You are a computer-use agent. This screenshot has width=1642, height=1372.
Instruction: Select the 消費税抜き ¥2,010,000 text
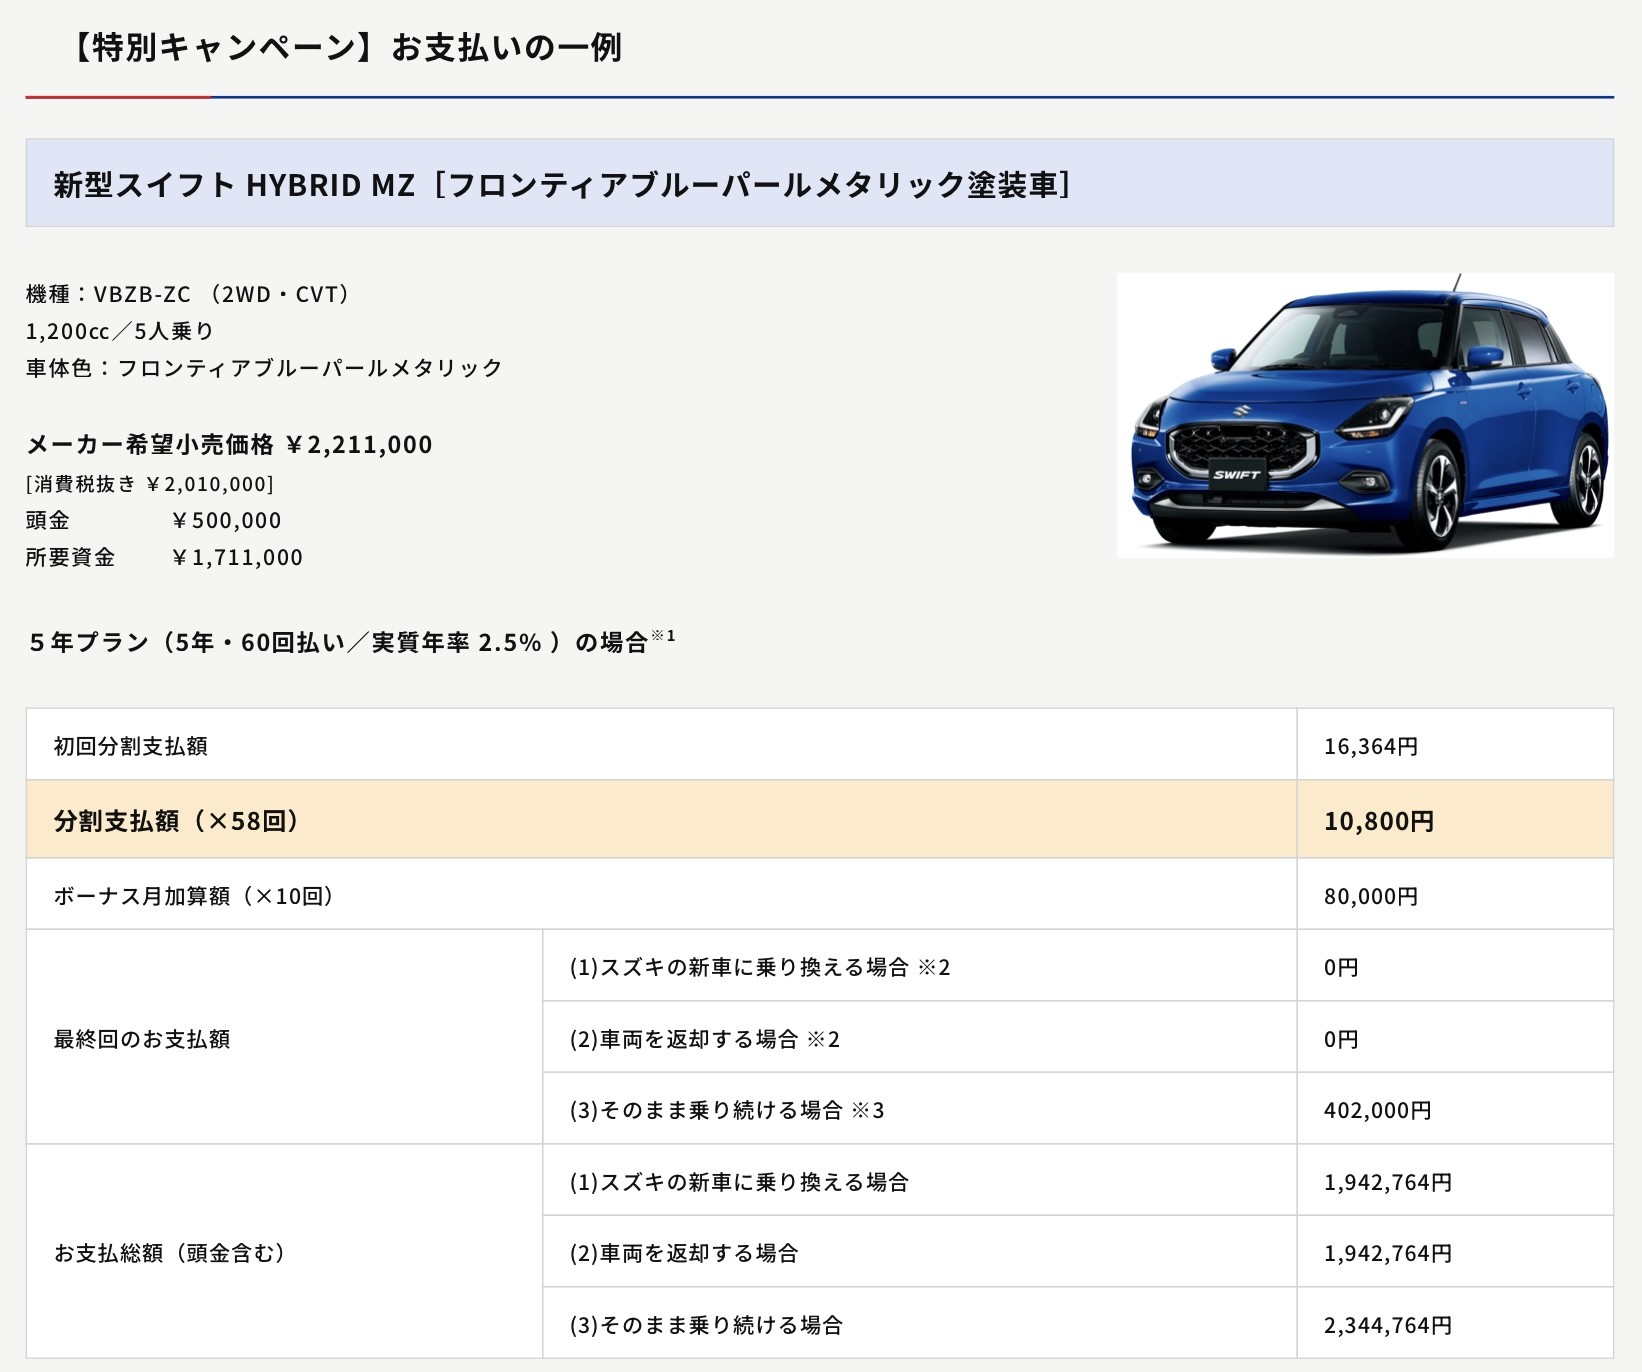tap(150, 484)
